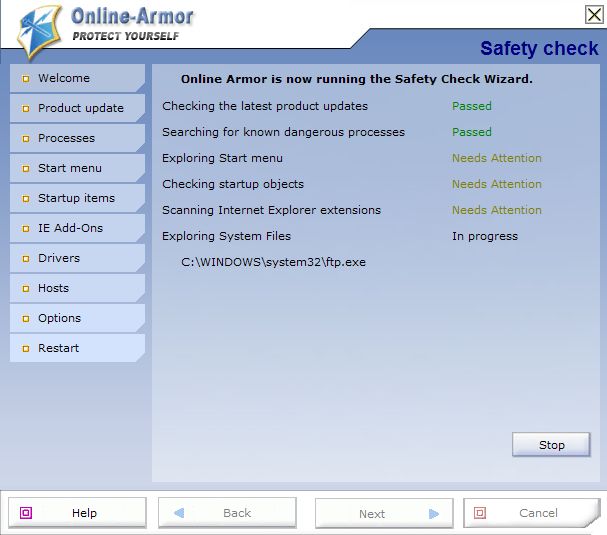Close the Online-Armor window
Image resolution: width=607 pixels, height=535 pixels.
[x=594, y=15]
